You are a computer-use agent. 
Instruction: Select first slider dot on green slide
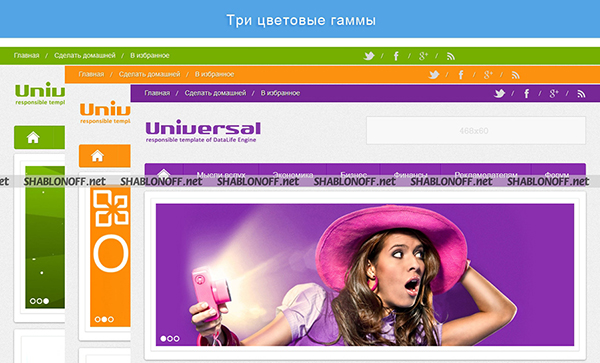[x=33, y=301]
